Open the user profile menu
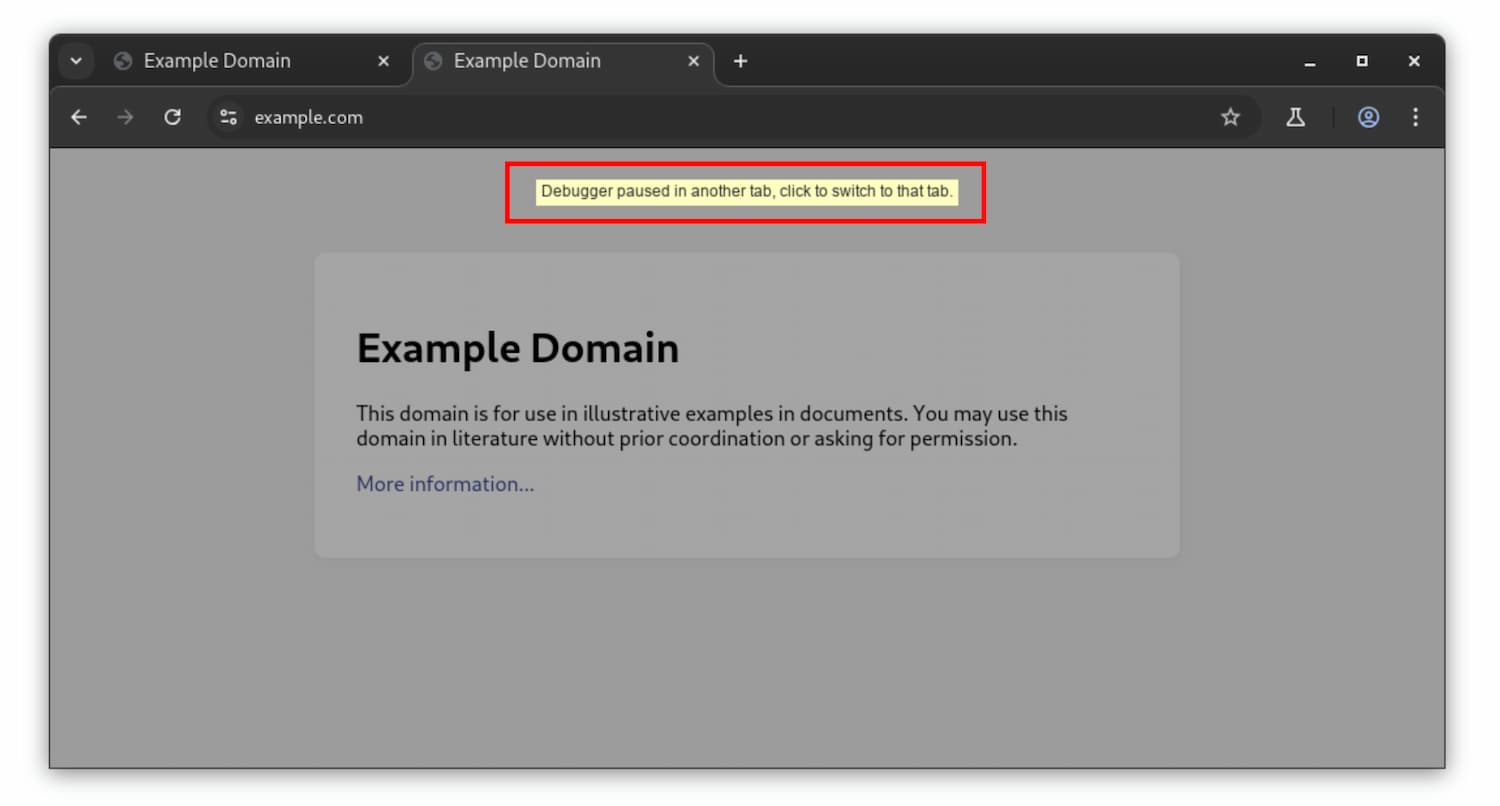The width and height of the screenshot is (1500, 806). pyautogui.click(x=1368, y=117)
